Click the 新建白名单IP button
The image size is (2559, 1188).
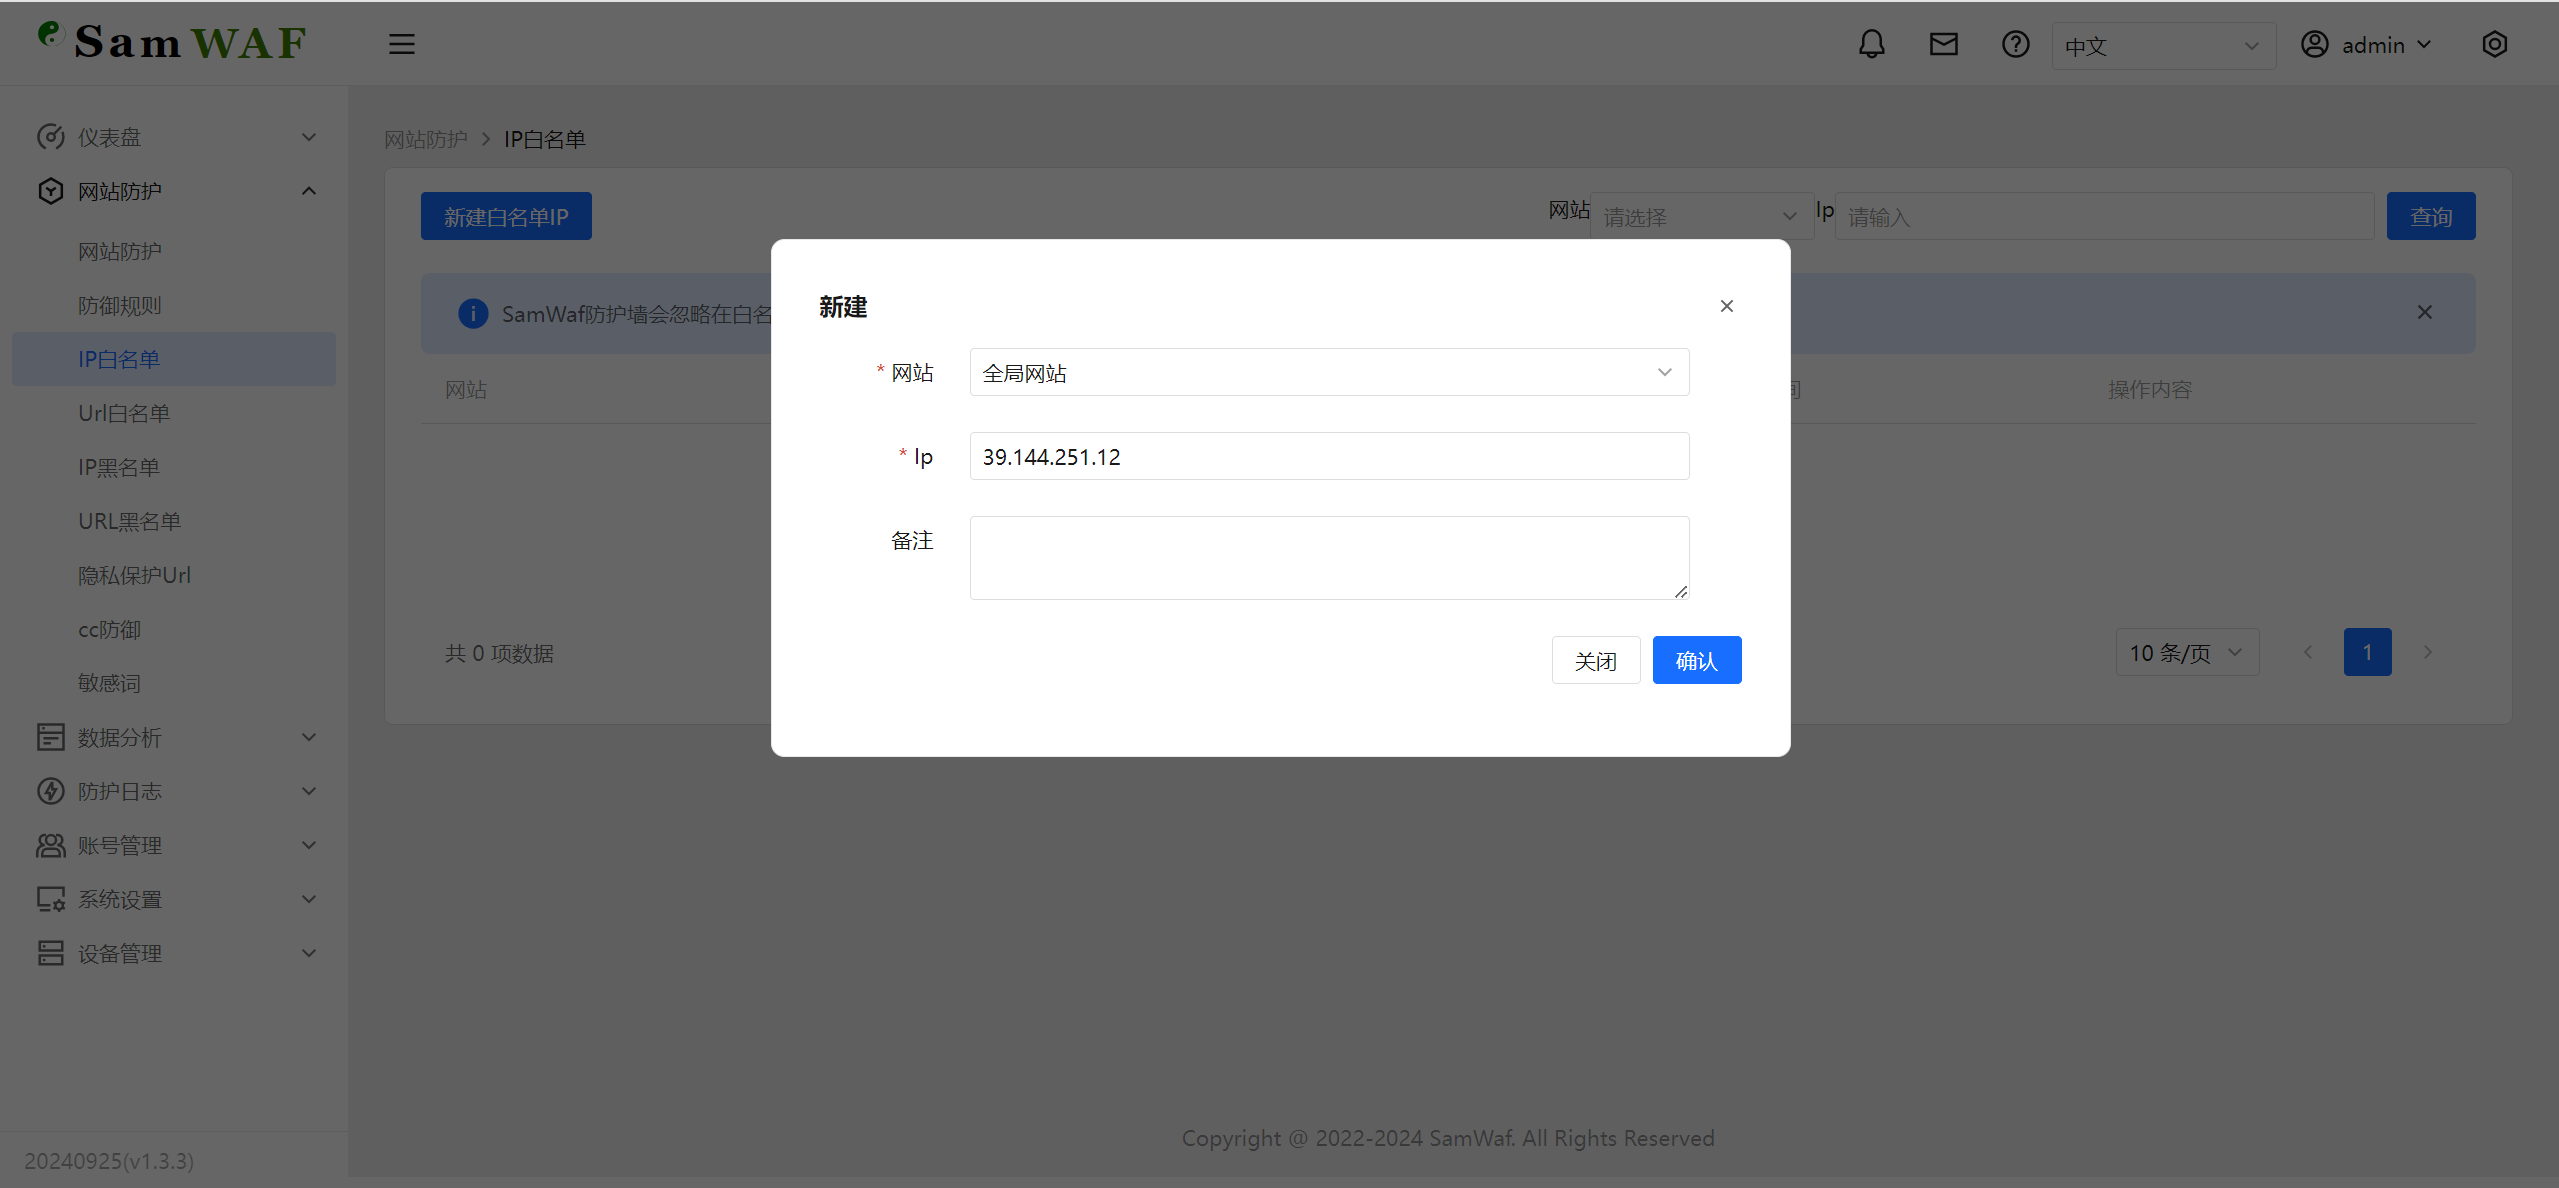(506, 216)
